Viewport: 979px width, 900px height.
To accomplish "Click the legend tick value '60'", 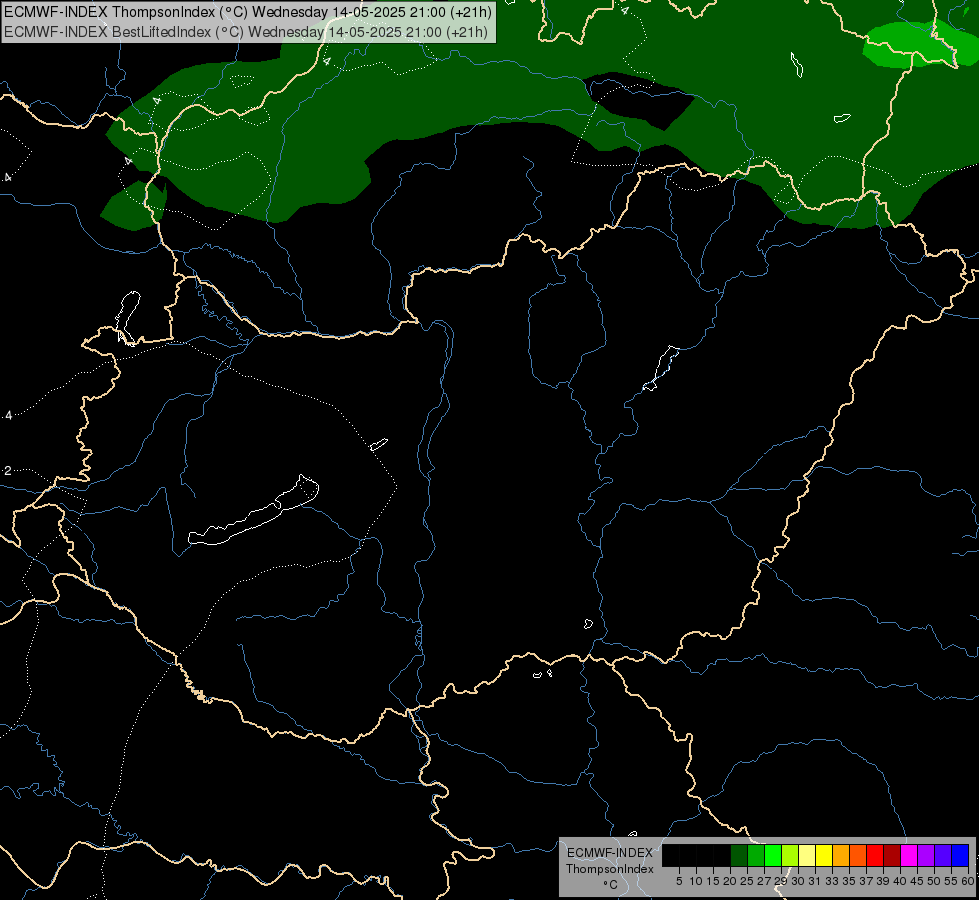I will click(x=968, y=881).
